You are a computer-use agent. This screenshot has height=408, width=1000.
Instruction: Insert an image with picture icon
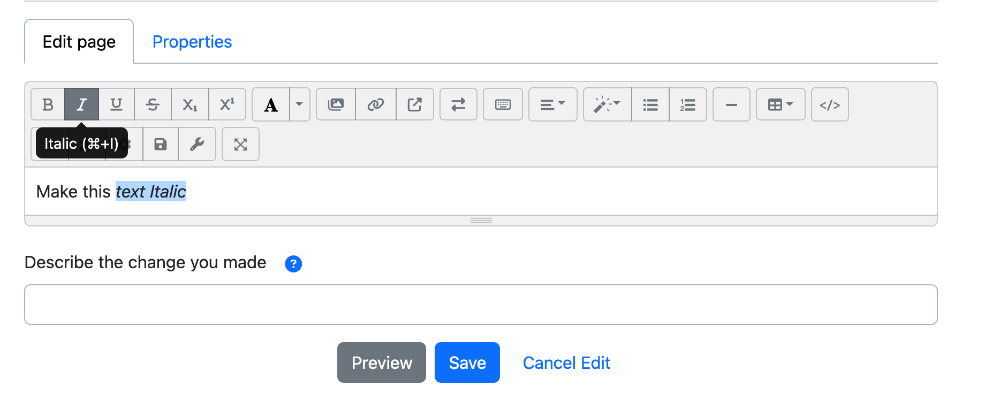pyautogui.click(x=335, y=105)
